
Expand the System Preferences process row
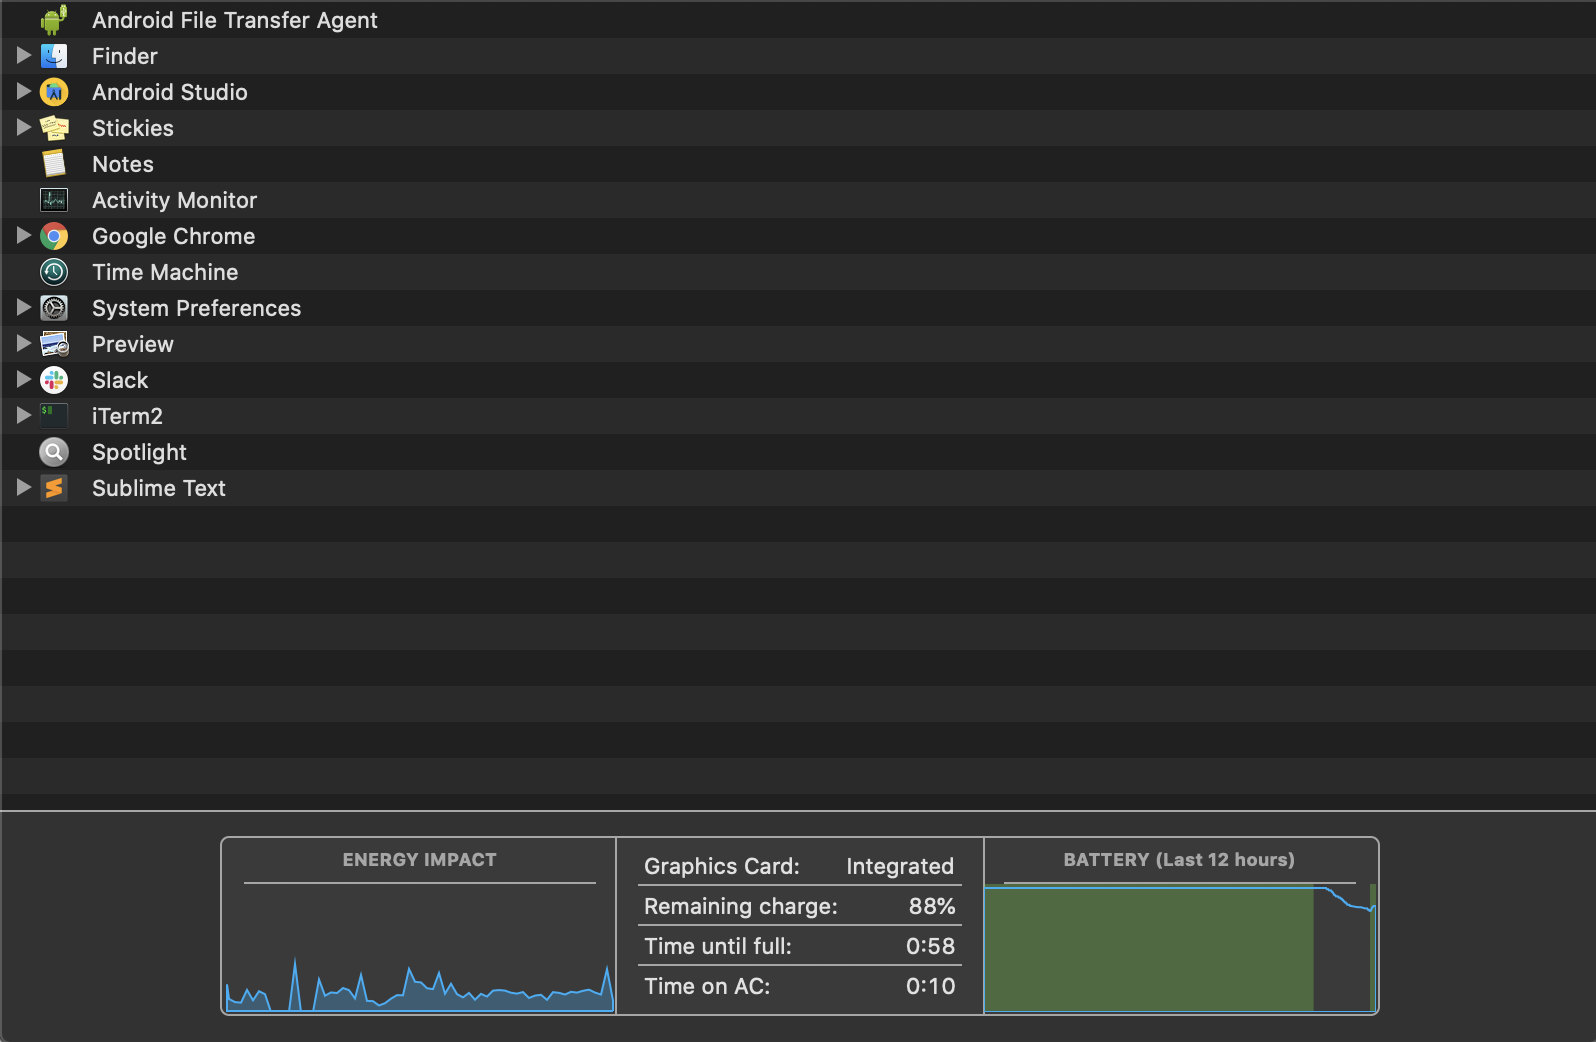click(x=24, y=308)
